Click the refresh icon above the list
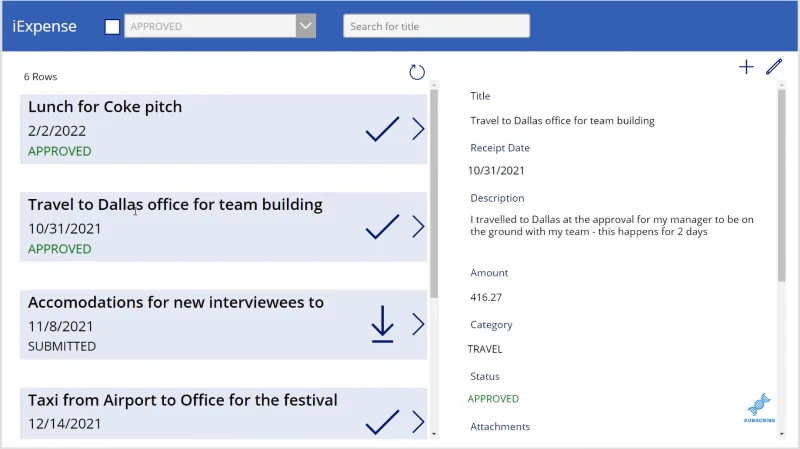 click(417, 72)
